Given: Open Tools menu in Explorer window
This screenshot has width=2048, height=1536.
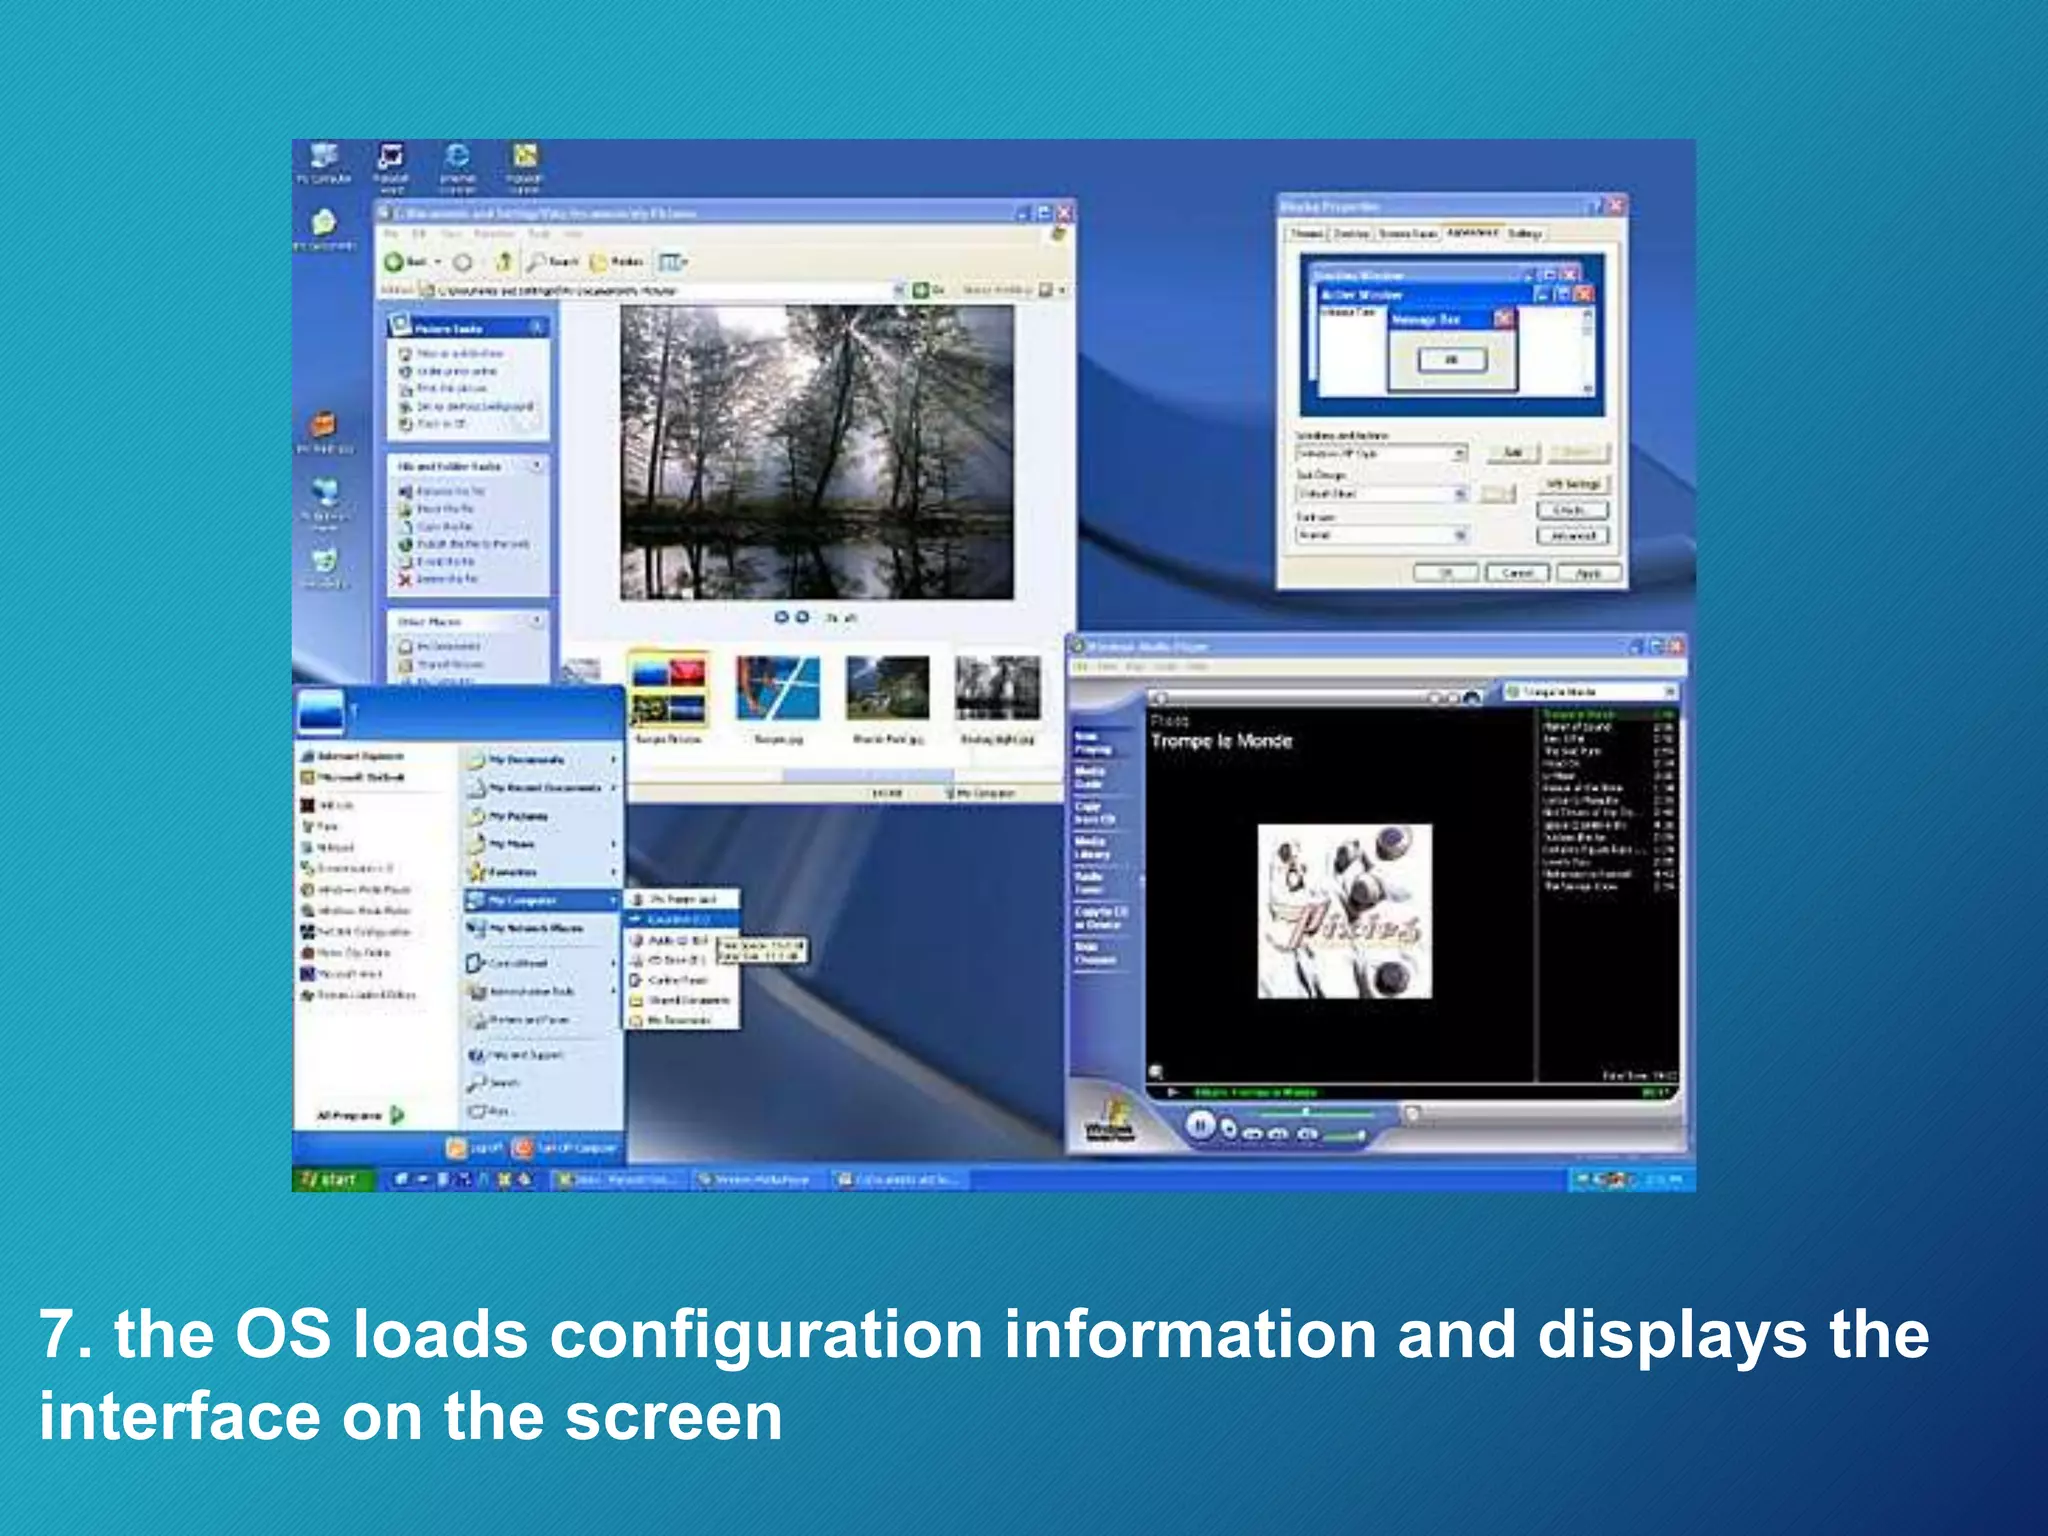Looking at the screenshot, I should (539, 234).
